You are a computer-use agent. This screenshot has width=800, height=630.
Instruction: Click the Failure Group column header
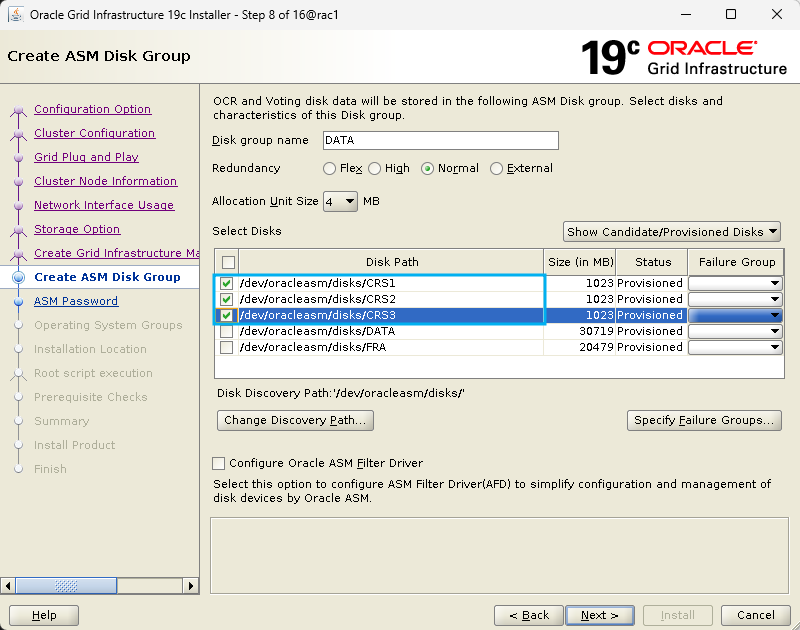pyautogui.click(x=736, y=262)
